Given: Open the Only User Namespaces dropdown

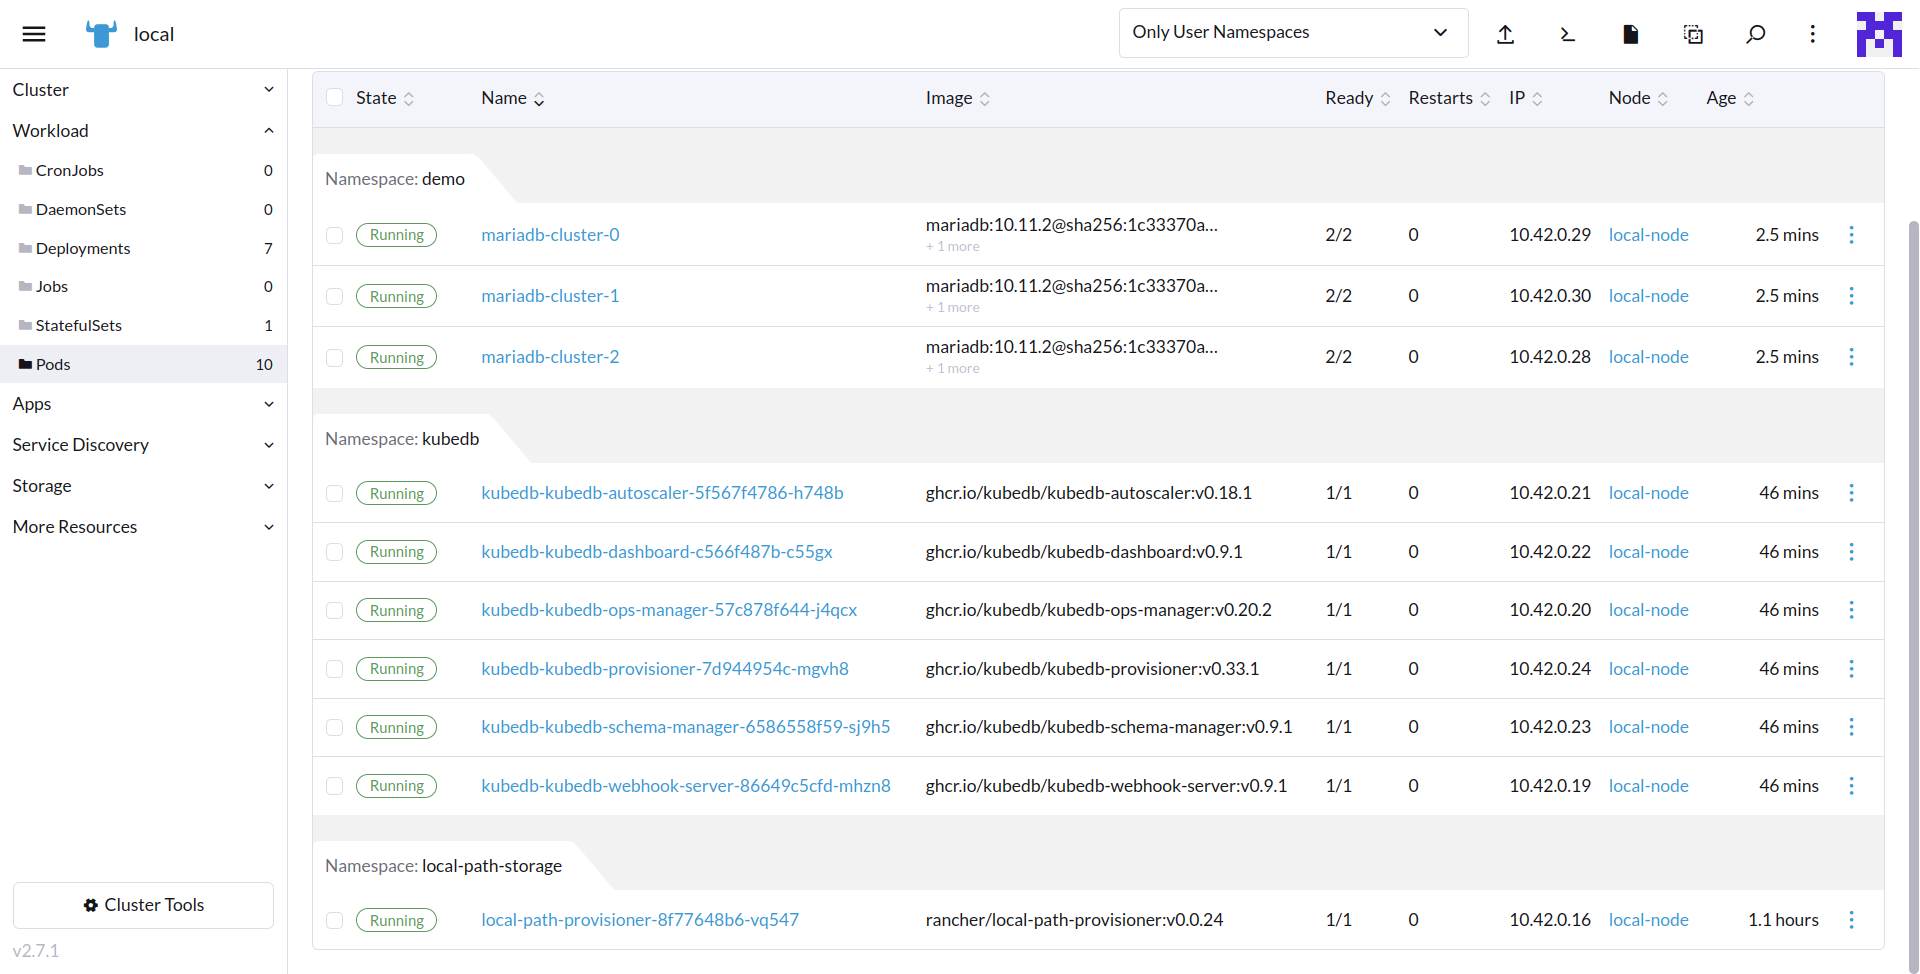Looking at the screenshot, I should [1292, 32].
